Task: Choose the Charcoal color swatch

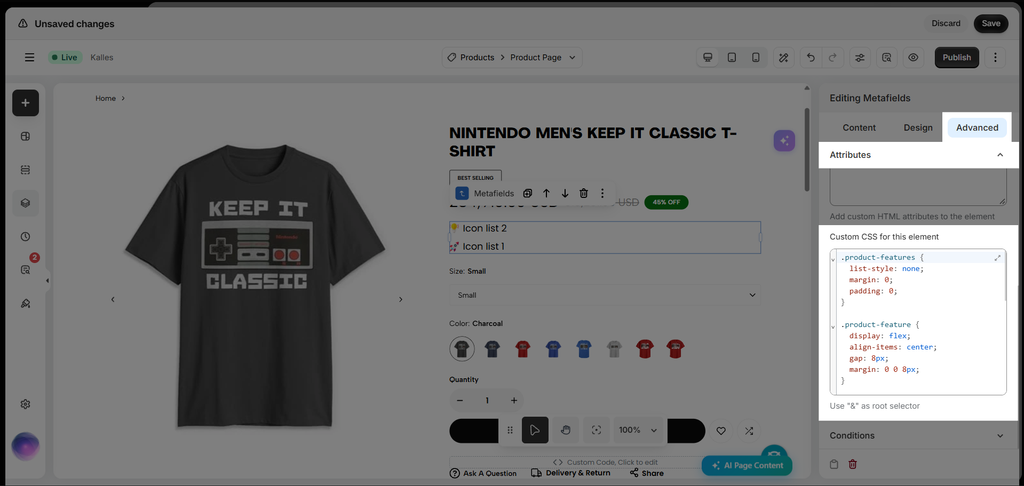Action: tap(462, 348)
